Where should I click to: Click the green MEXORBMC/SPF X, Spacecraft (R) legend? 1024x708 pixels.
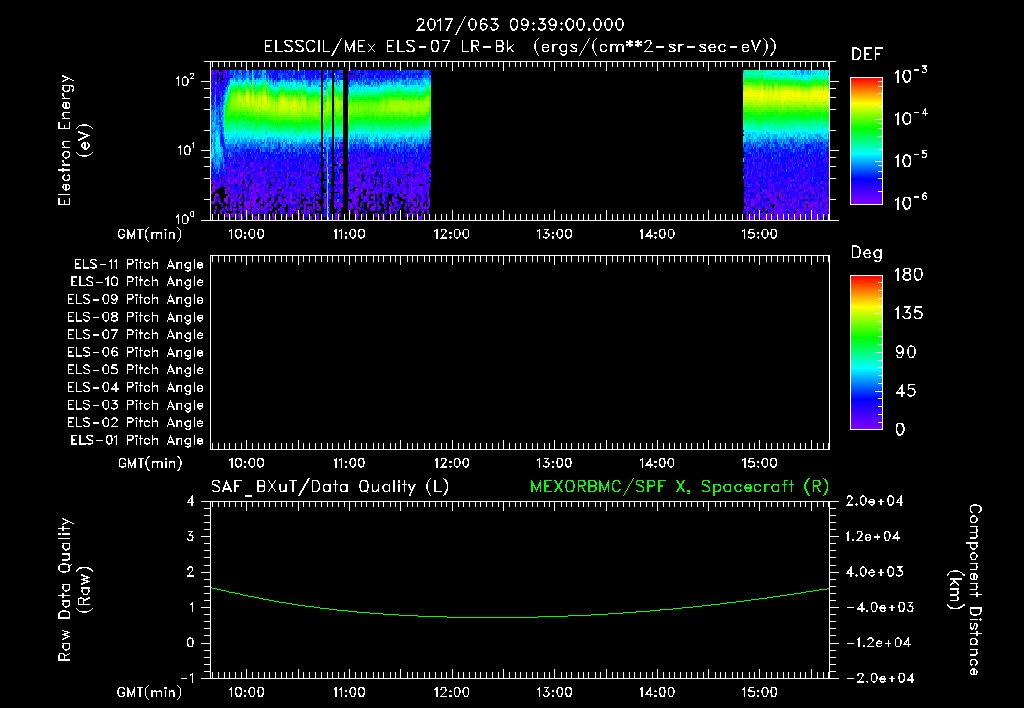click(679, 487)
